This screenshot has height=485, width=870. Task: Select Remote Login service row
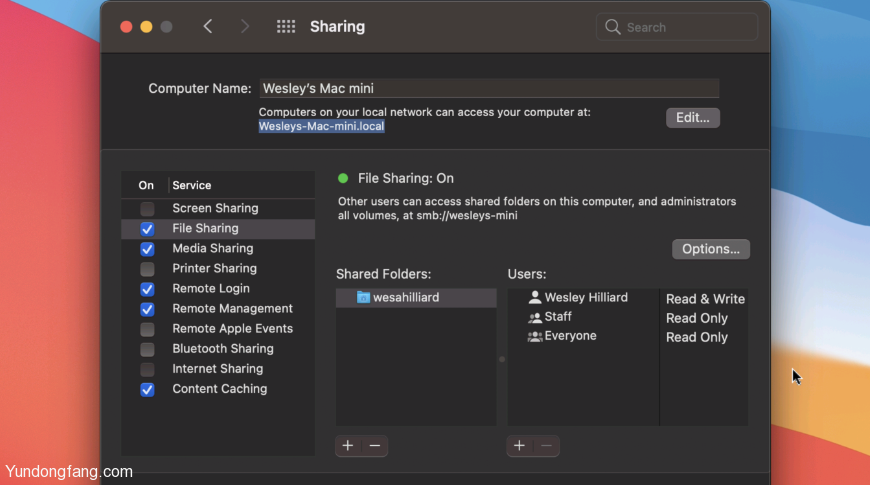click(x=218, y=289)
